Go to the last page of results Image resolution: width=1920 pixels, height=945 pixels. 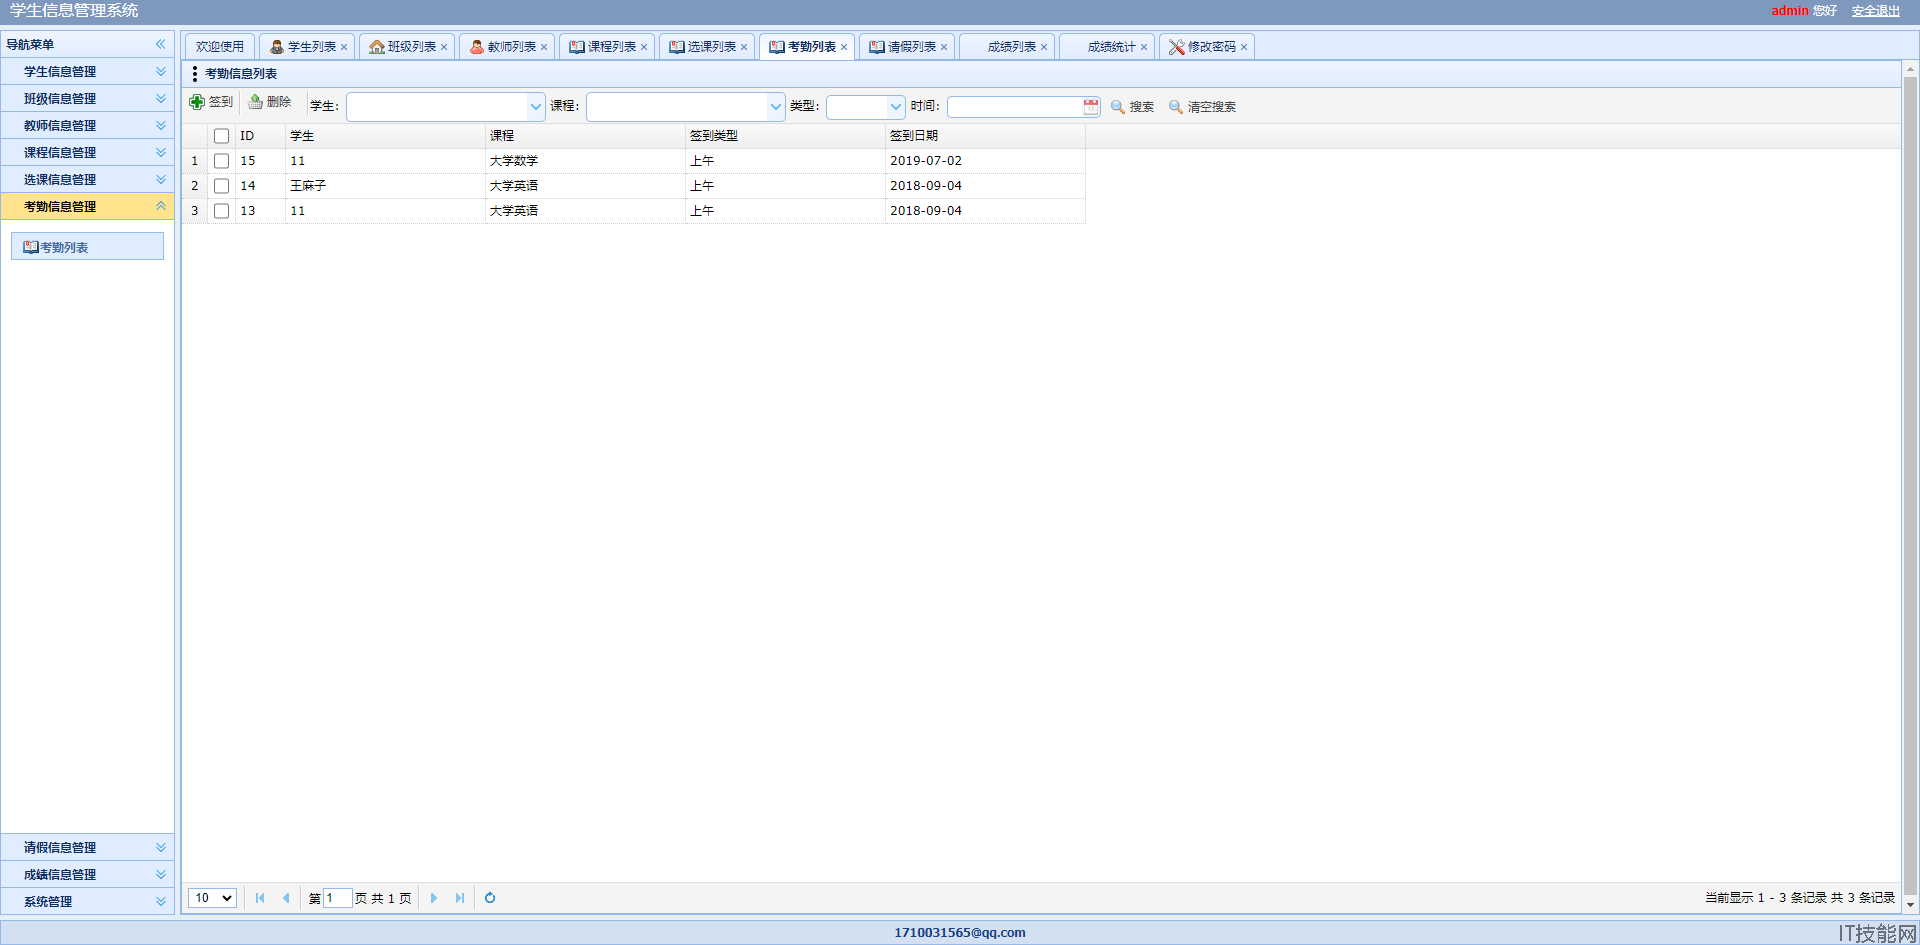(x=460, y=898)
